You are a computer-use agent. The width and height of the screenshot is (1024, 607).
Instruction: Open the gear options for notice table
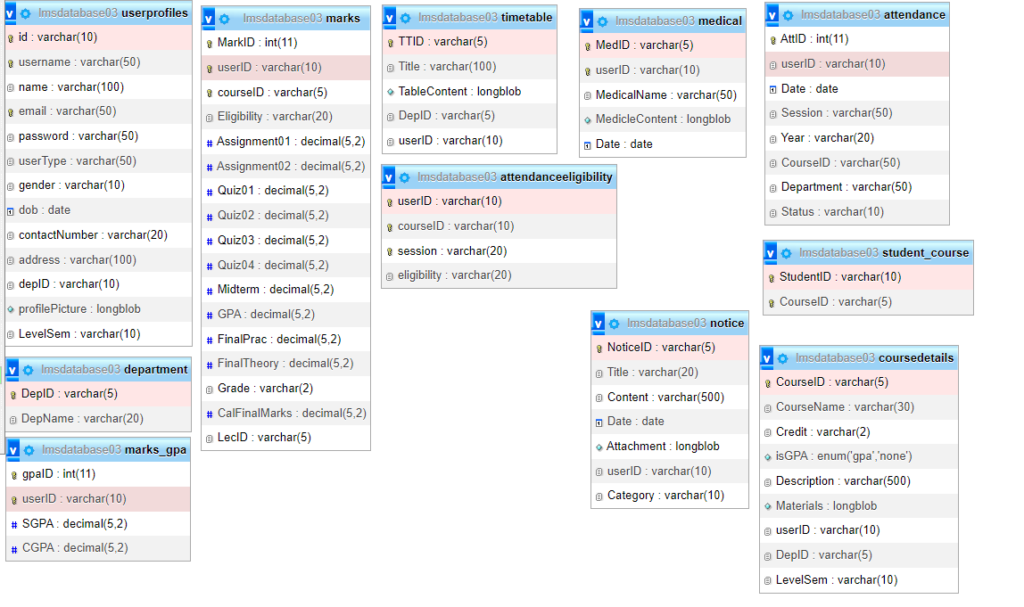(x=614, y=323)
